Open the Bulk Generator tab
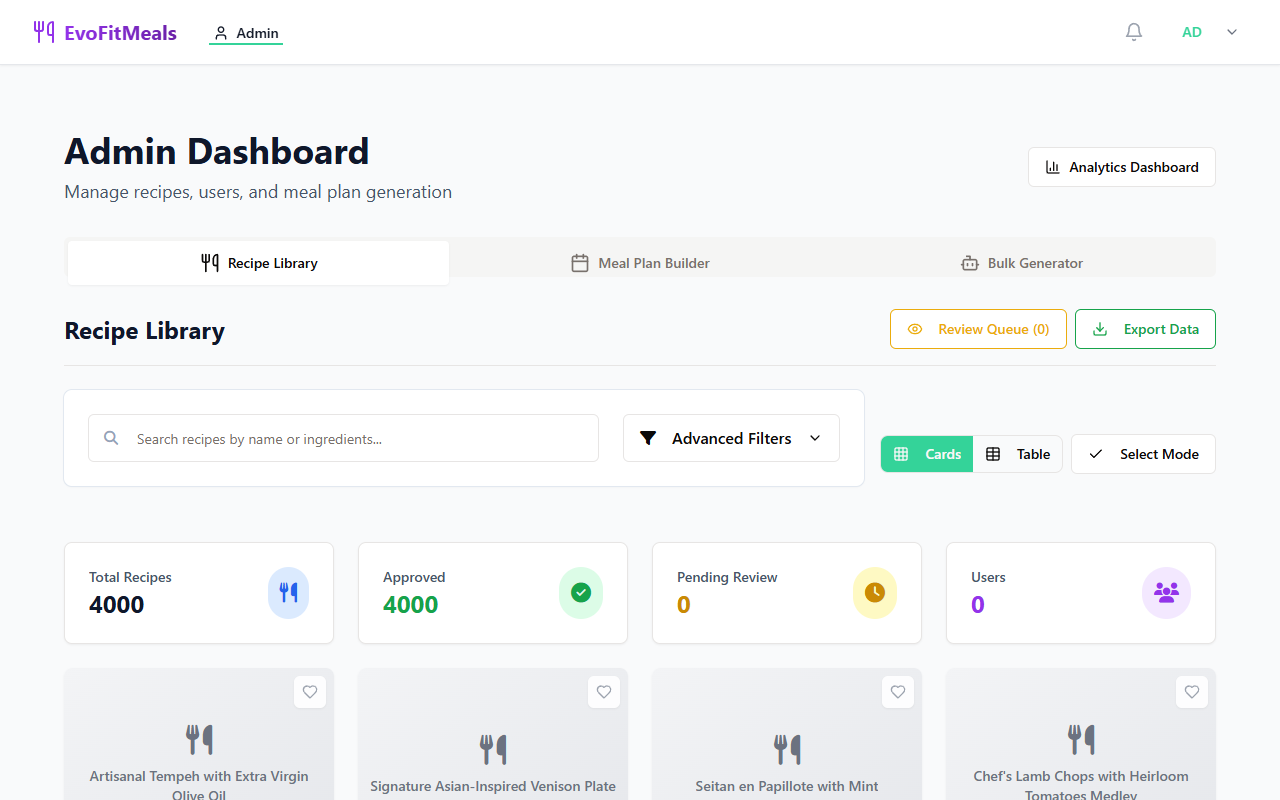1280x800 pixels. click(1021, 262)
